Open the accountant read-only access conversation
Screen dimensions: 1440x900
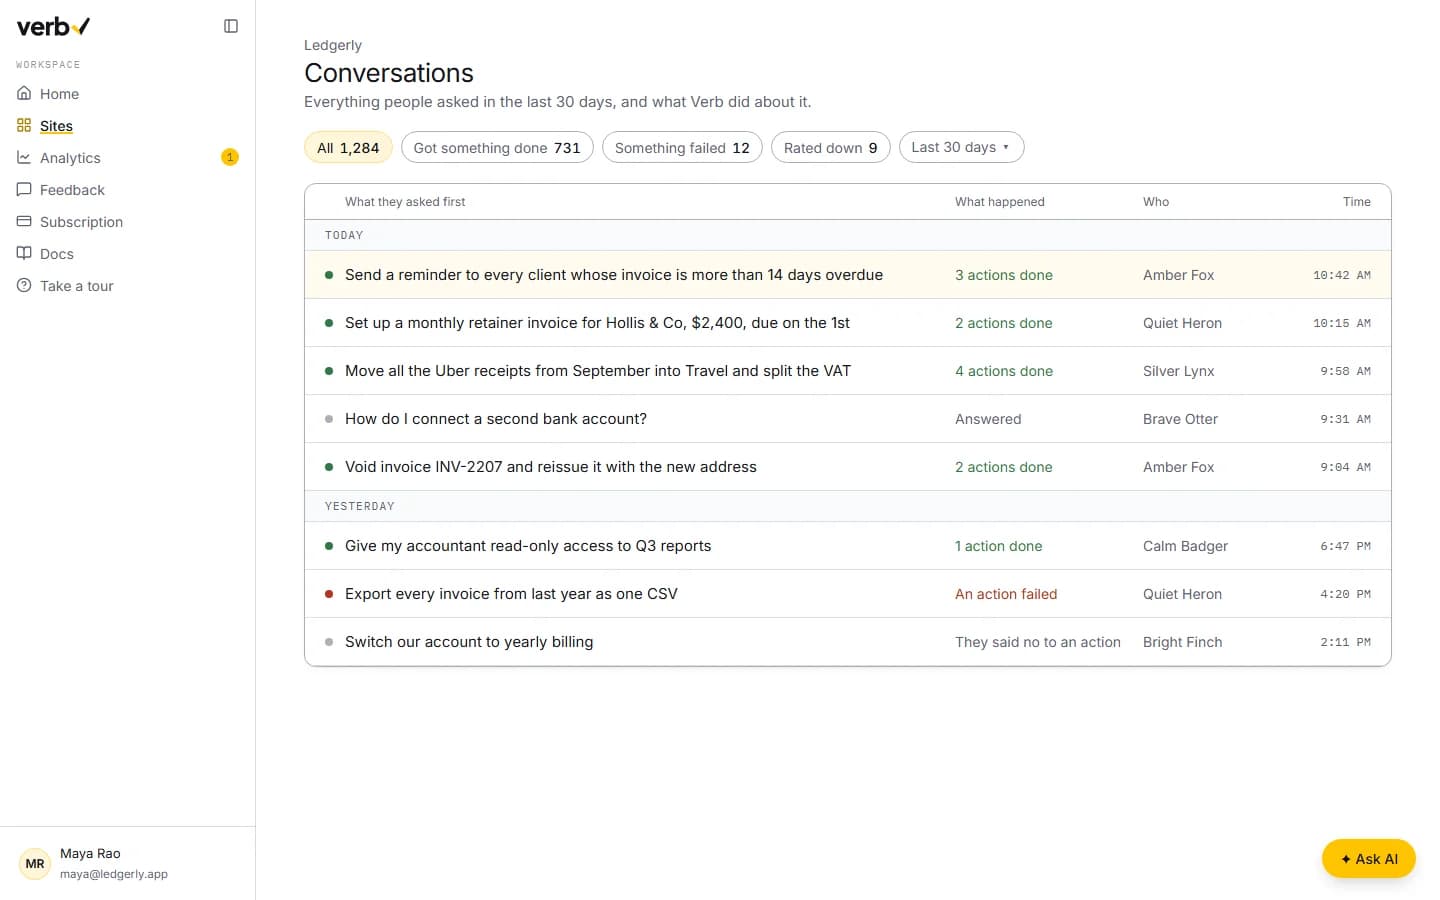[848, 546]
